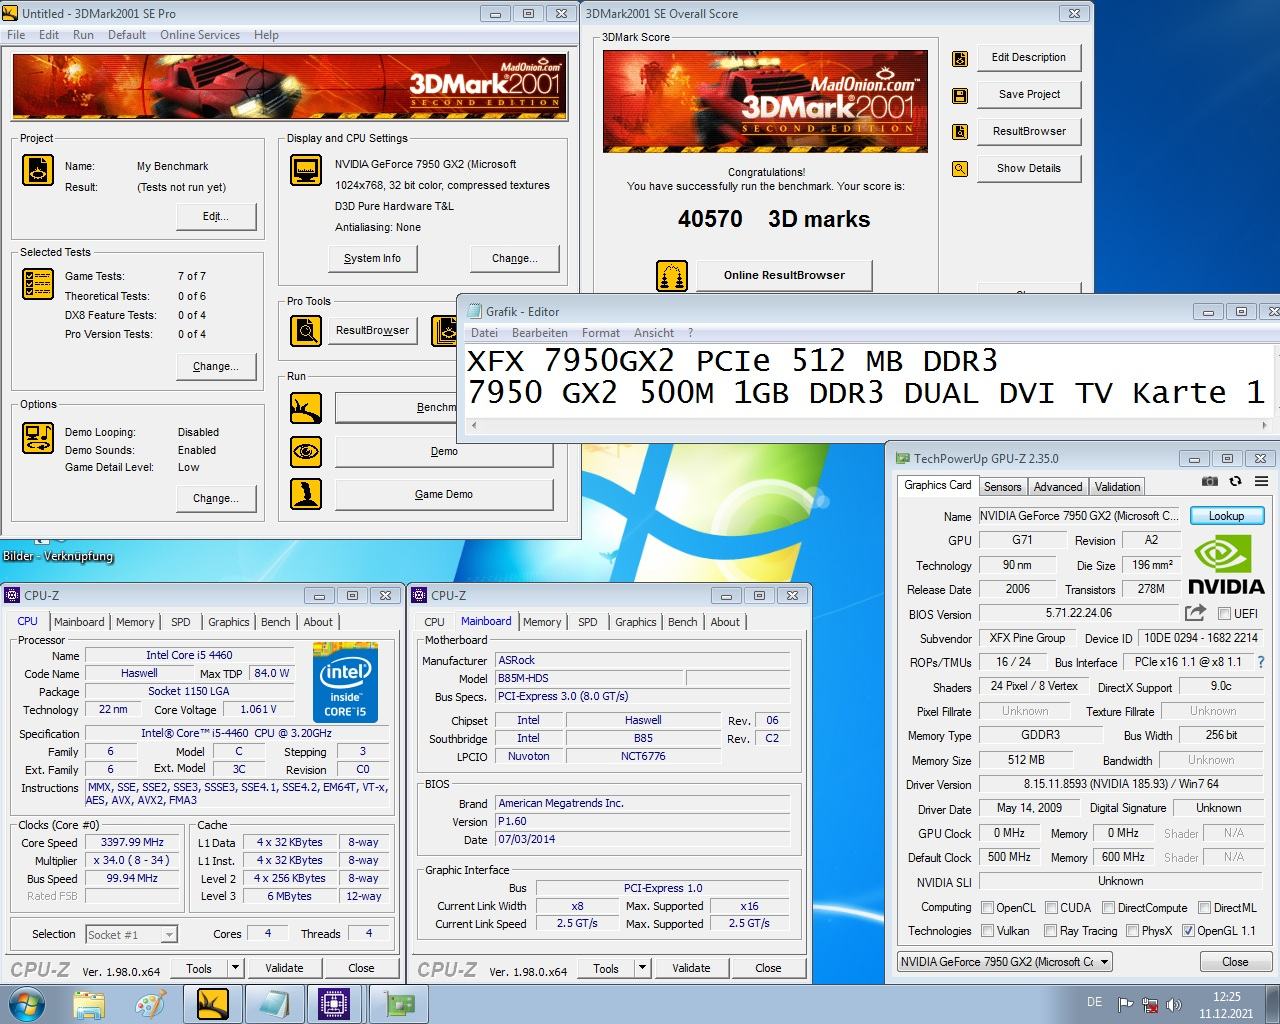Click the DE language indicator in taskbar
The width and height of the screenshot is (1280, 1024).
1094,1003
